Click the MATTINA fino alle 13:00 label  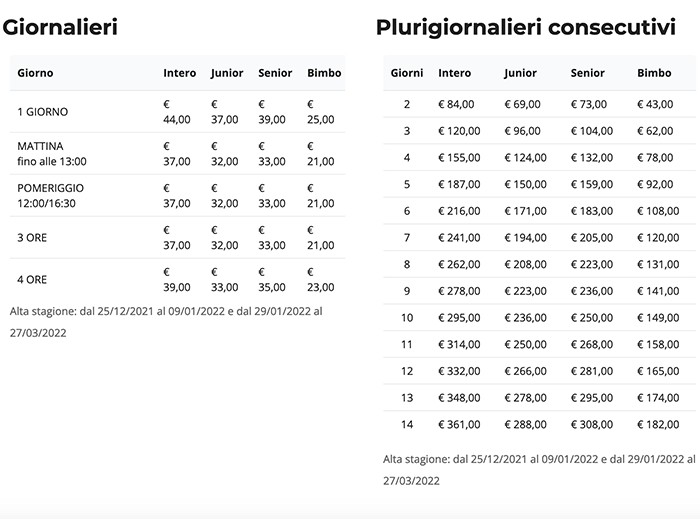[52, 153]
